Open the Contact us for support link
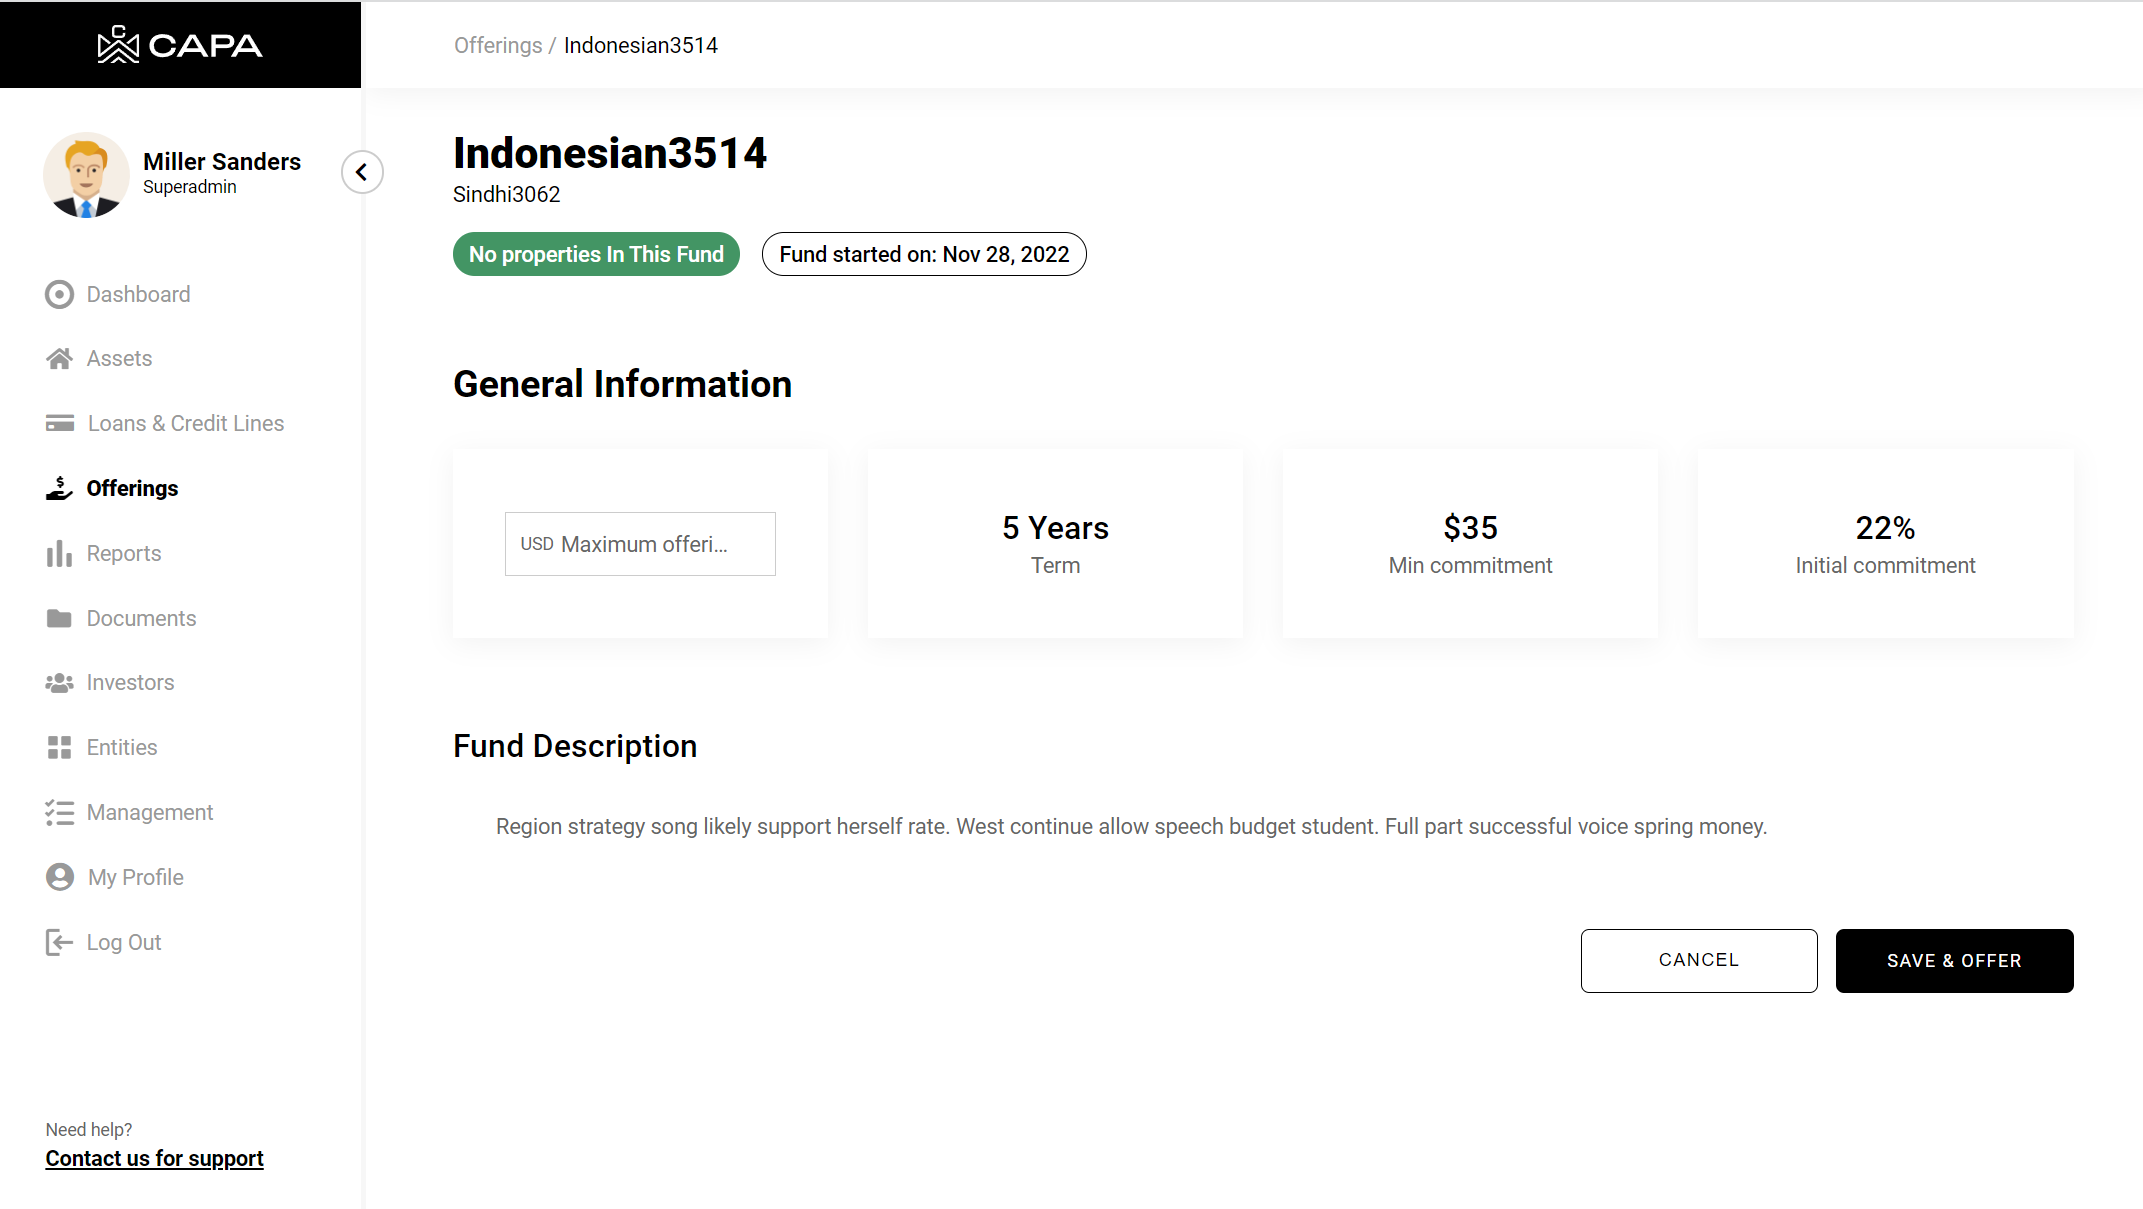 point(154,1158)
